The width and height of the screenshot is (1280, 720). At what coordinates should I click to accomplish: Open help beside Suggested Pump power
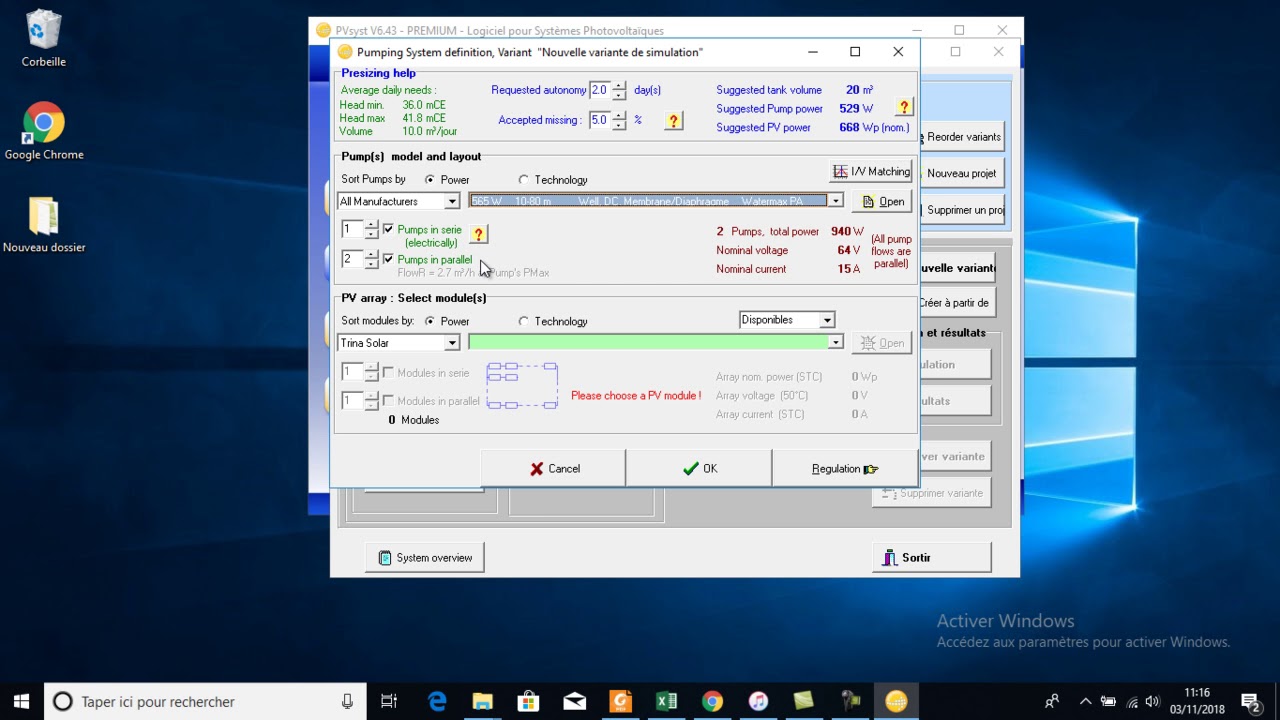point(904,108)
